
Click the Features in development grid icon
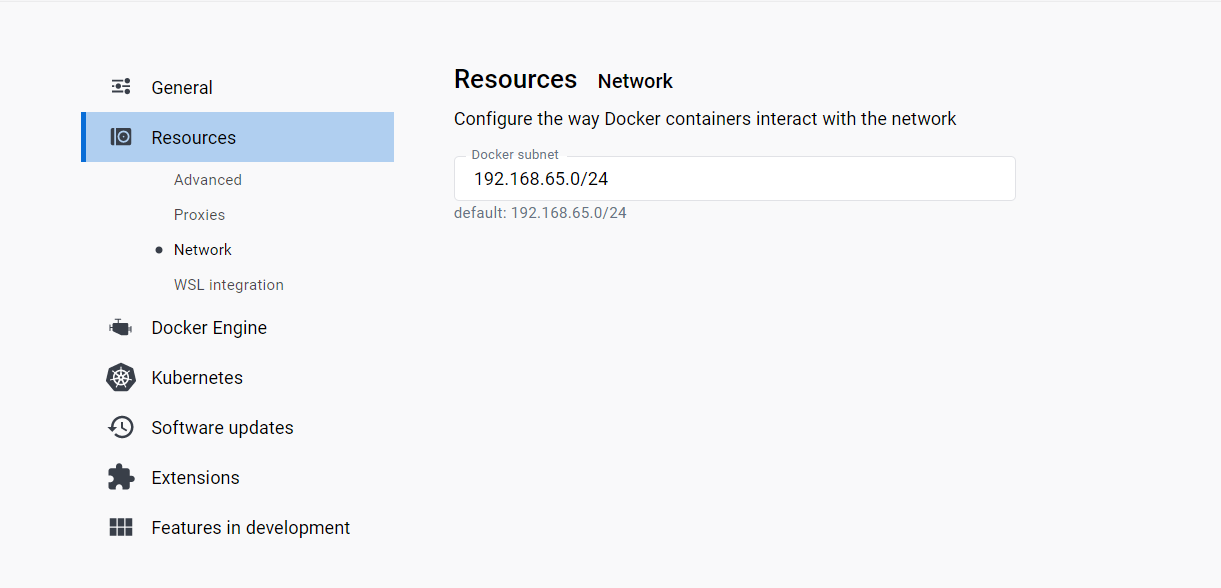coord(121,527)
